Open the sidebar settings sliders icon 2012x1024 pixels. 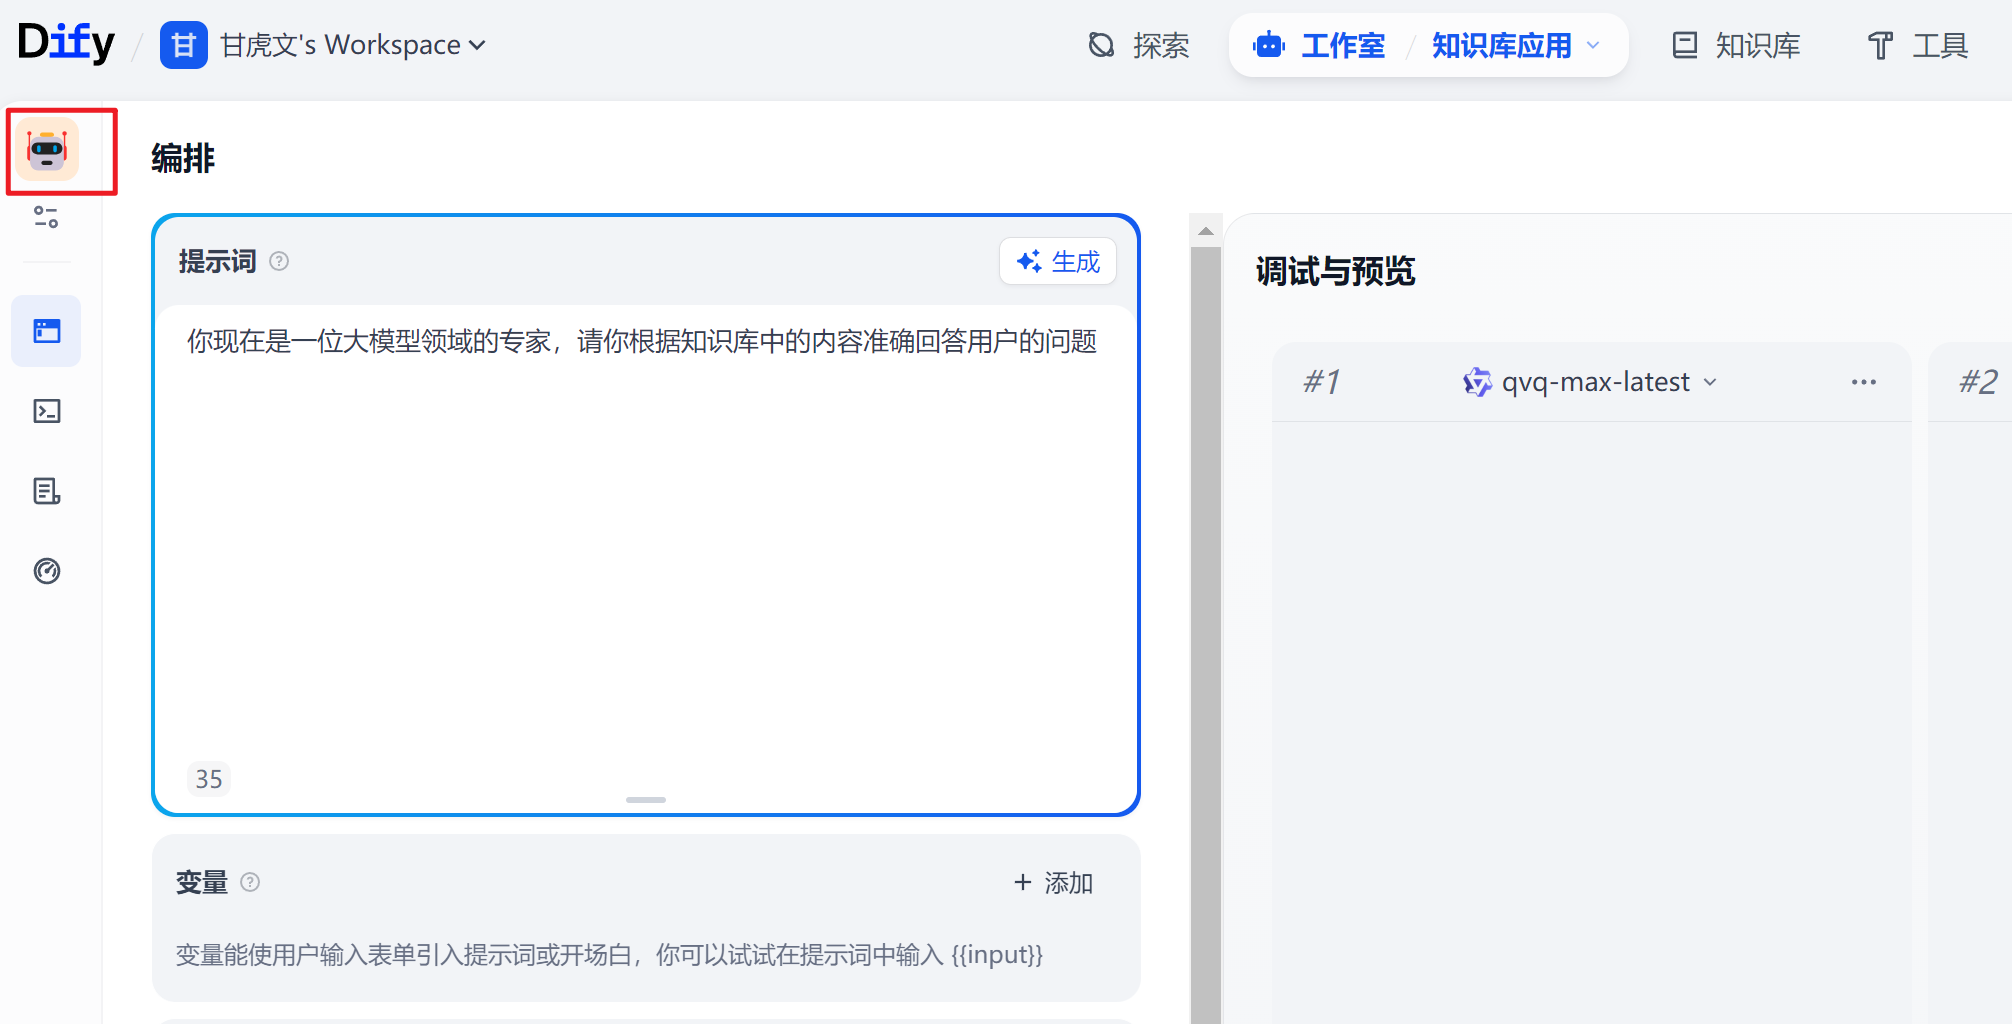tap(46, 217)
